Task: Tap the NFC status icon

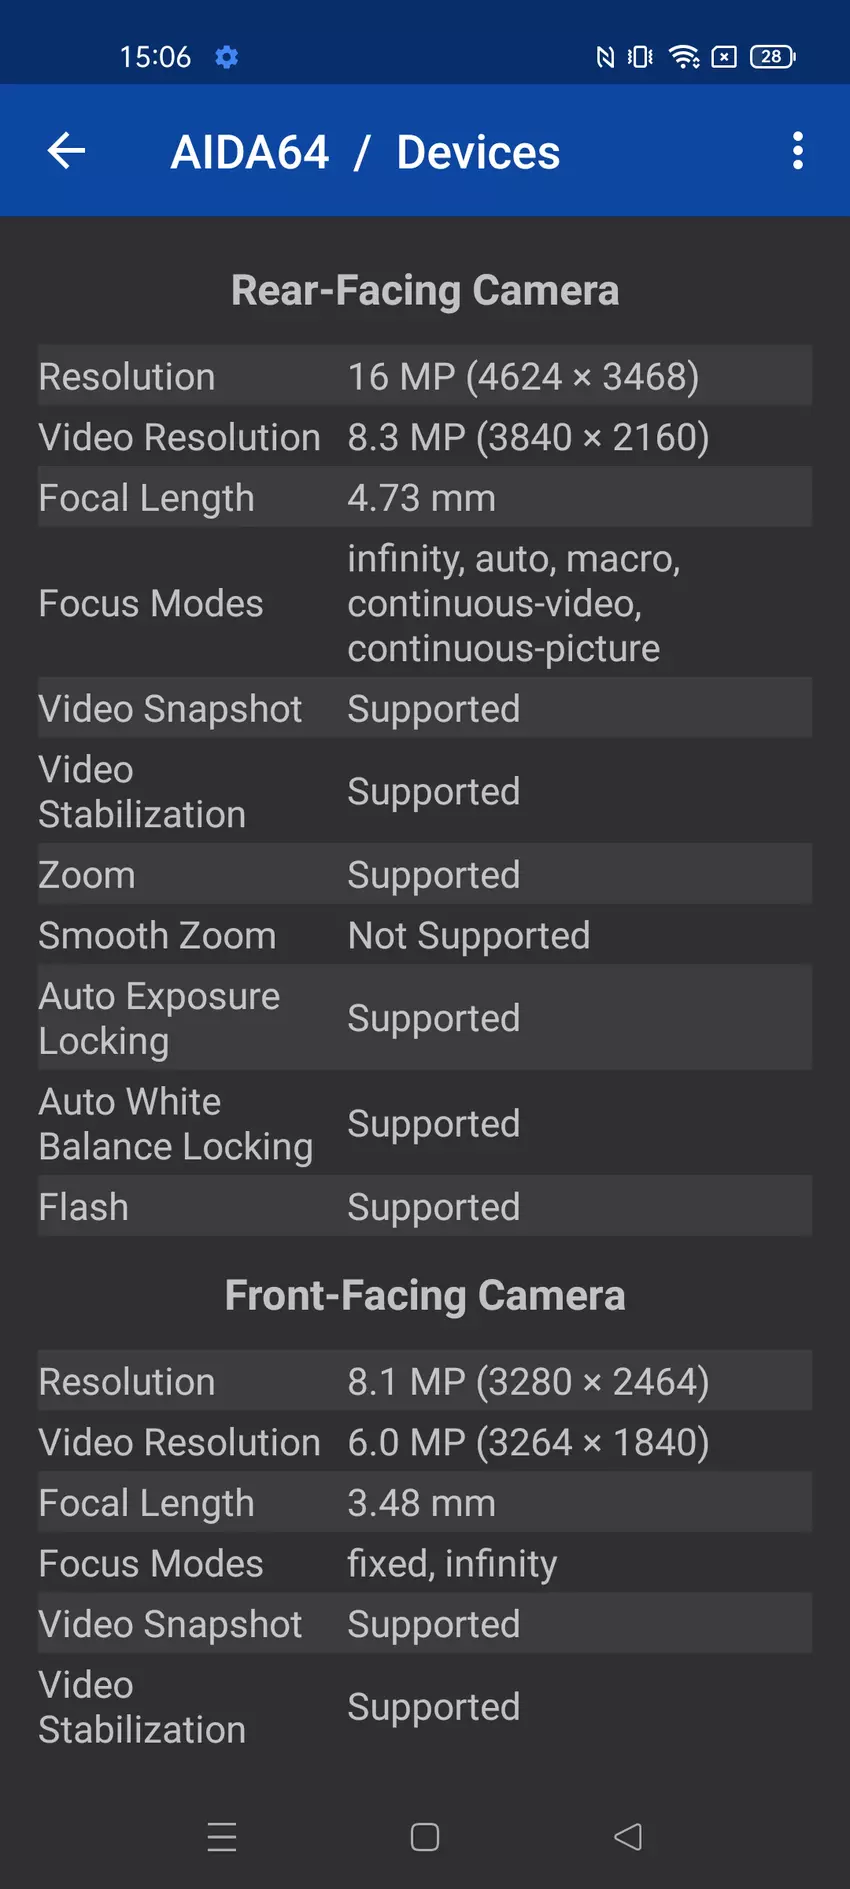Action: 605,57
